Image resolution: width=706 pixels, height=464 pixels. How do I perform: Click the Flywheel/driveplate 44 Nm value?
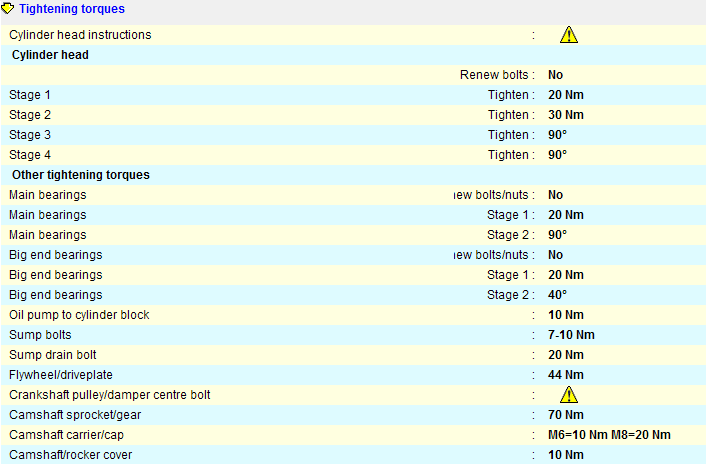pyautogui.click(x=565, y=375)
